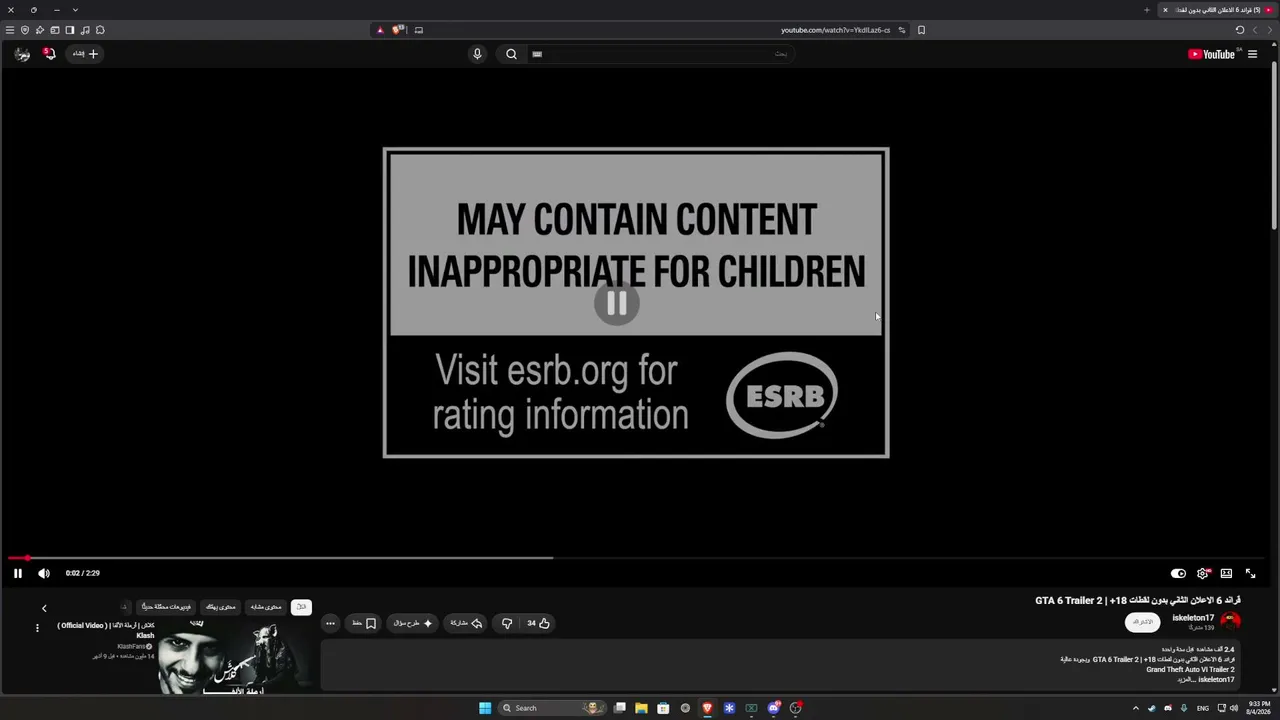Toggle the browser sidebar panel

[70, 30]
